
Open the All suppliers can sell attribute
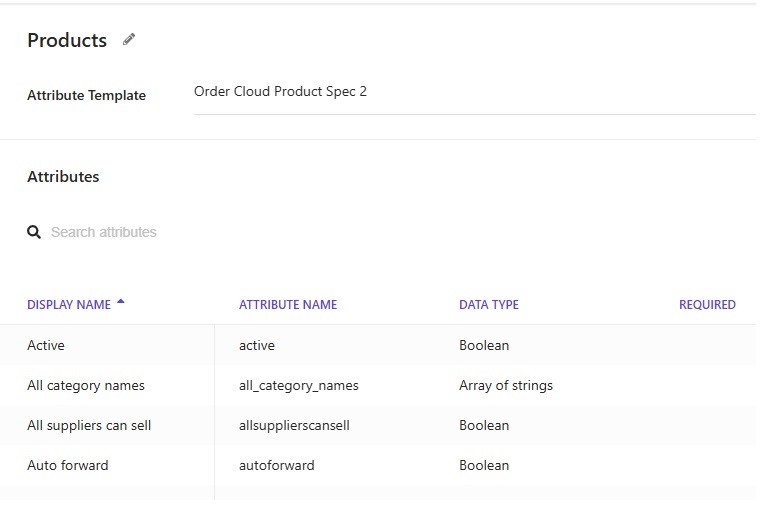89,425
